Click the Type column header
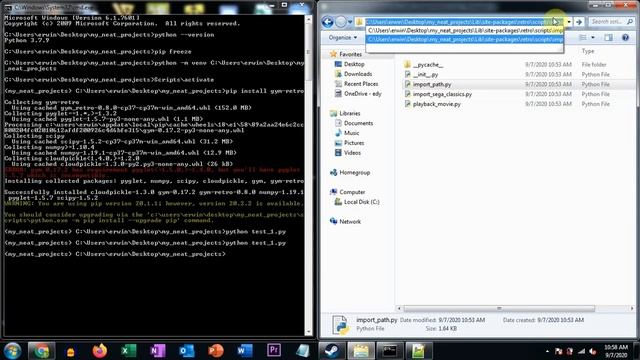 point(588,51)
